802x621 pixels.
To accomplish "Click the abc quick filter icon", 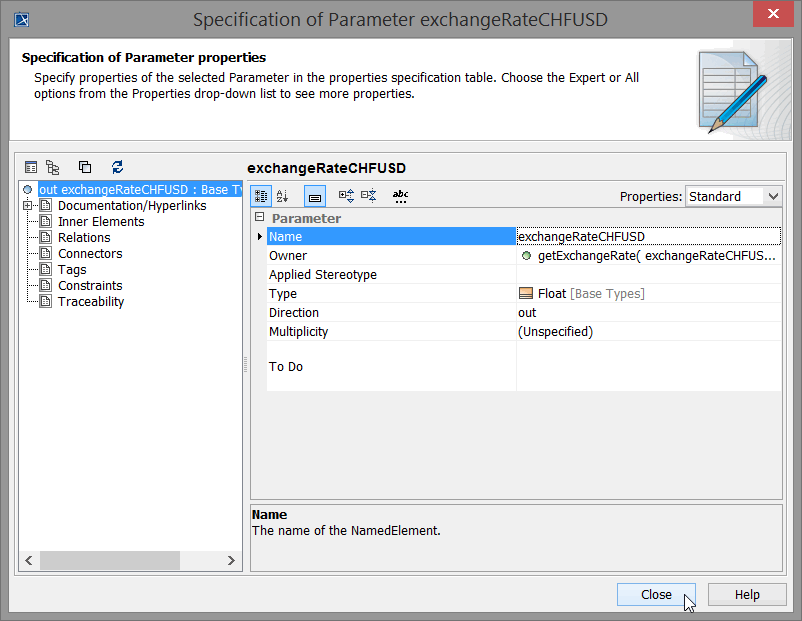I will tap(400, 197).
